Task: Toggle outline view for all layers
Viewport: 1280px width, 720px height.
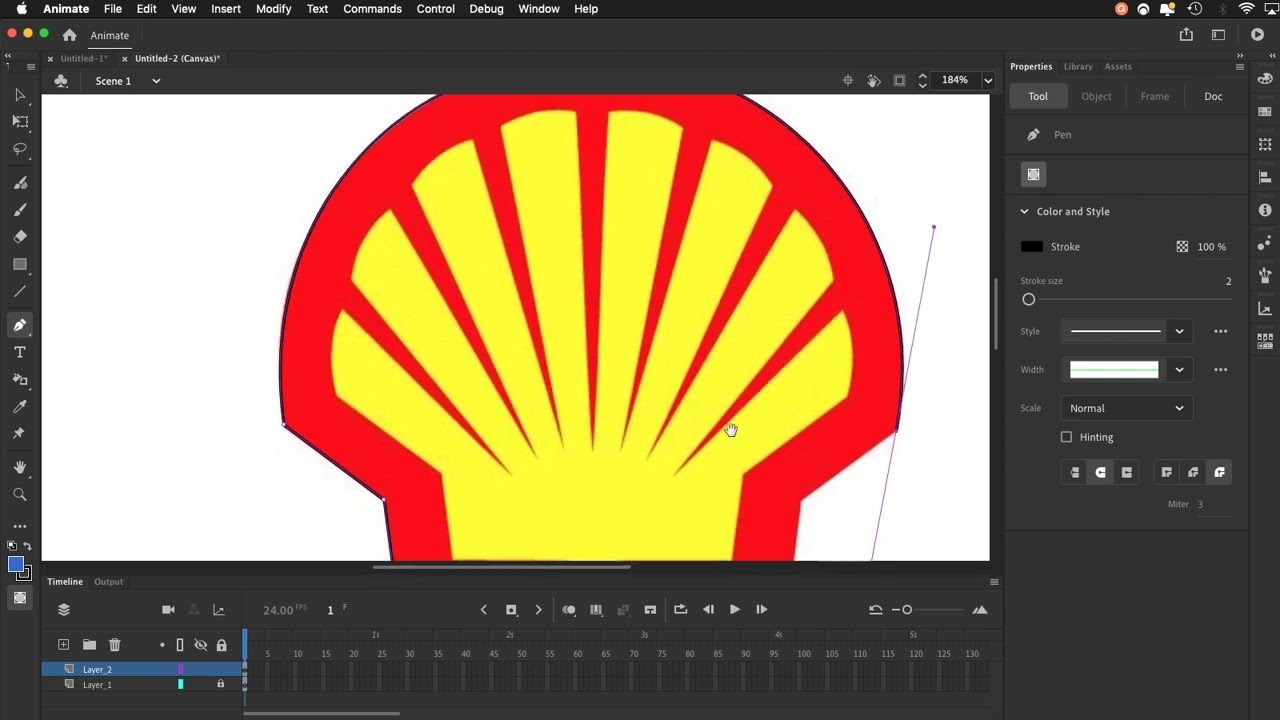Action: pyautogui.click(x=180, y=645)
